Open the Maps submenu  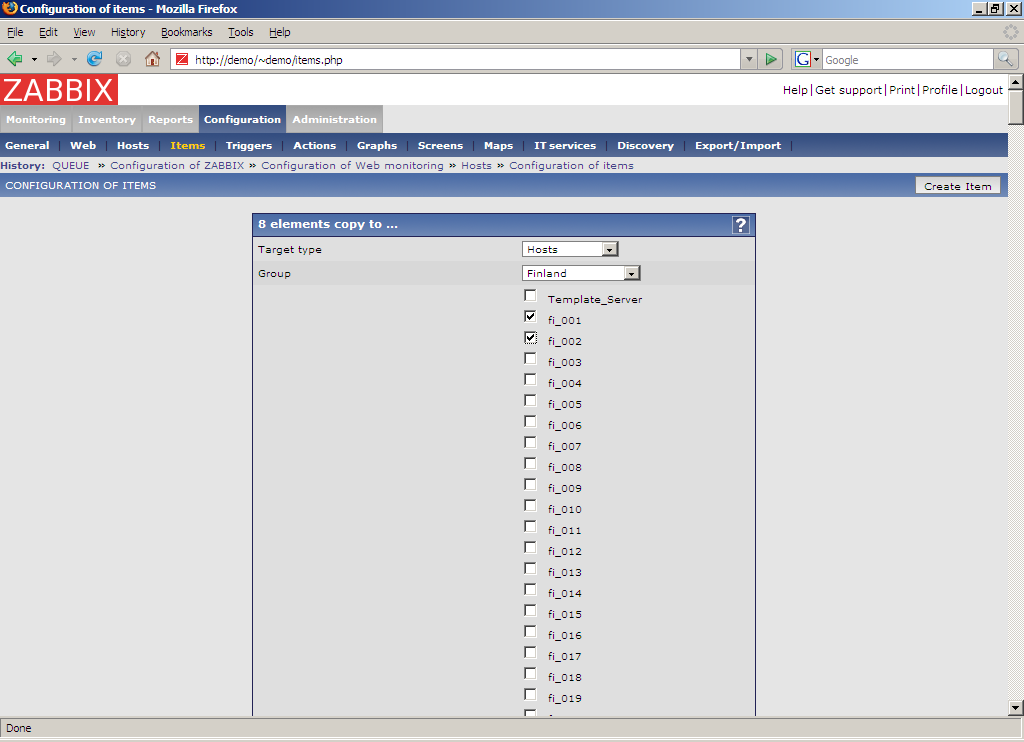coord(498,146)
